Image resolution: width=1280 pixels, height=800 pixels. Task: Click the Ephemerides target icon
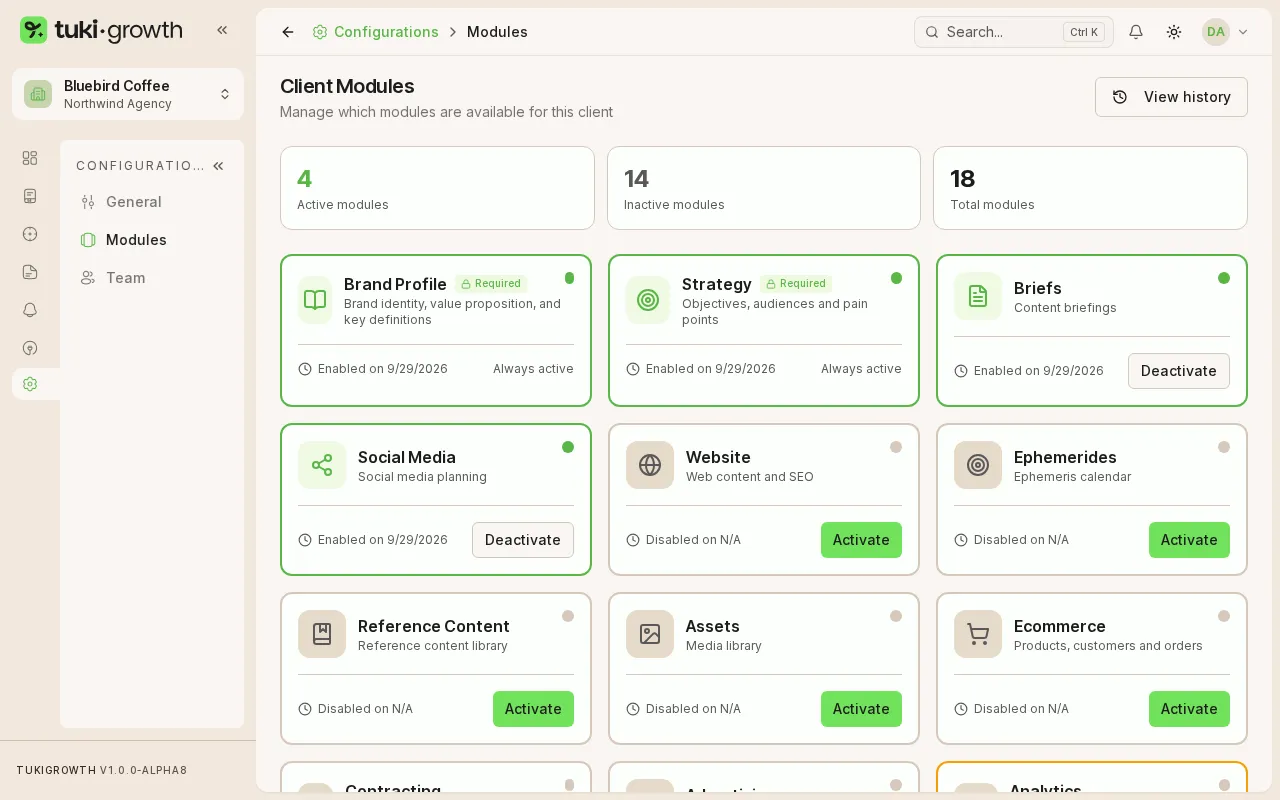tap(978, 465)
